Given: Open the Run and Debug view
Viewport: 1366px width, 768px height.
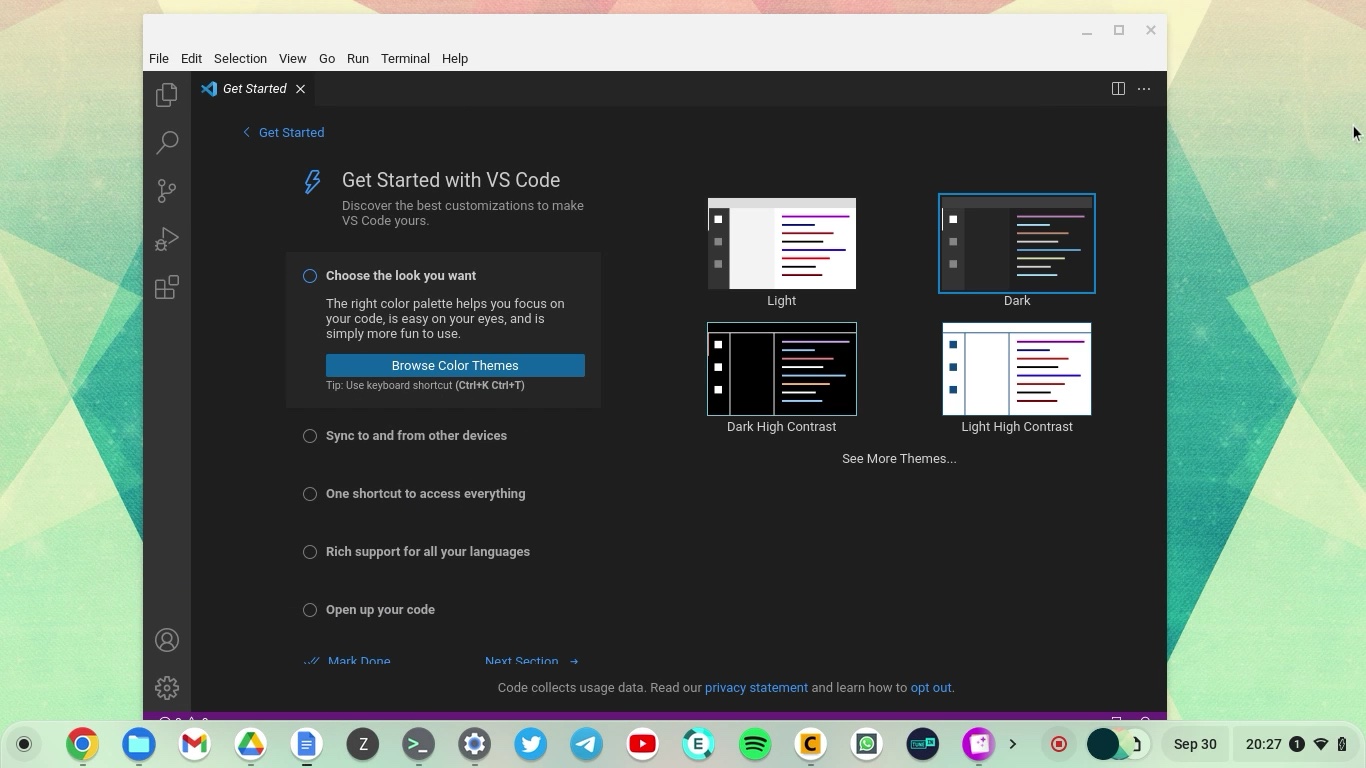Looking at the screenshot, I should click(x=167, y=239).
